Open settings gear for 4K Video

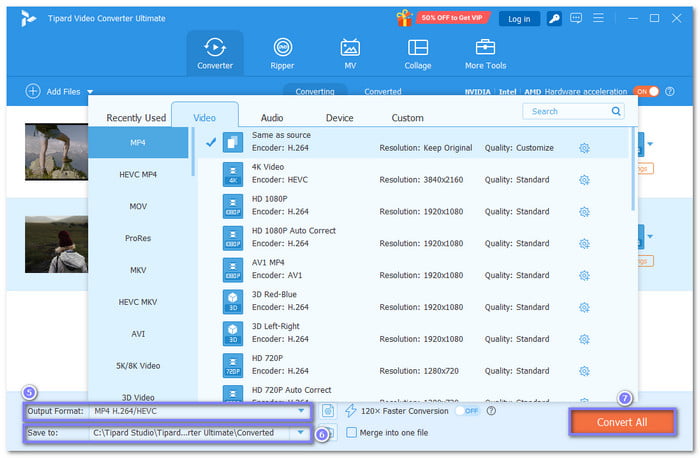[x=584, y=180]
